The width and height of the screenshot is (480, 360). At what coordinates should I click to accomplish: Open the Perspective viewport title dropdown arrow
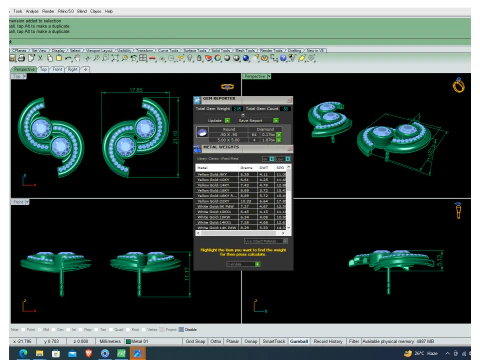[269, 76]
